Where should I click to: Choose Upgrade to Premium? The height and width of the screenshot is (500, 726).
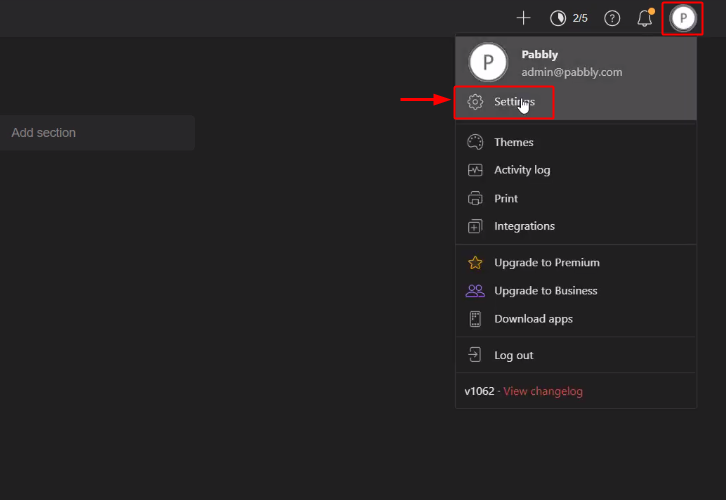[x=576, y=262]
